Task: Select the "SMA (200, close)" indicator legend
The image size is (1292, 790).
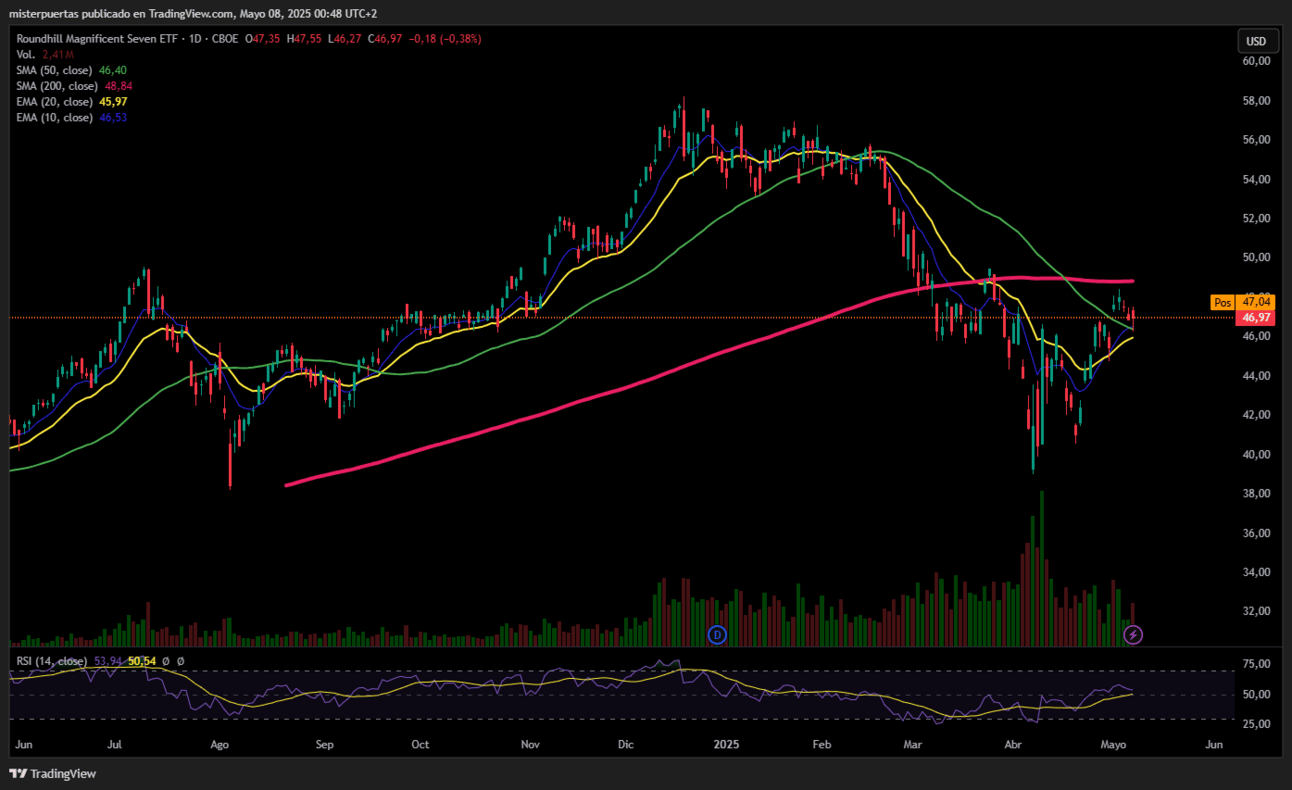Action: [57, 86]
